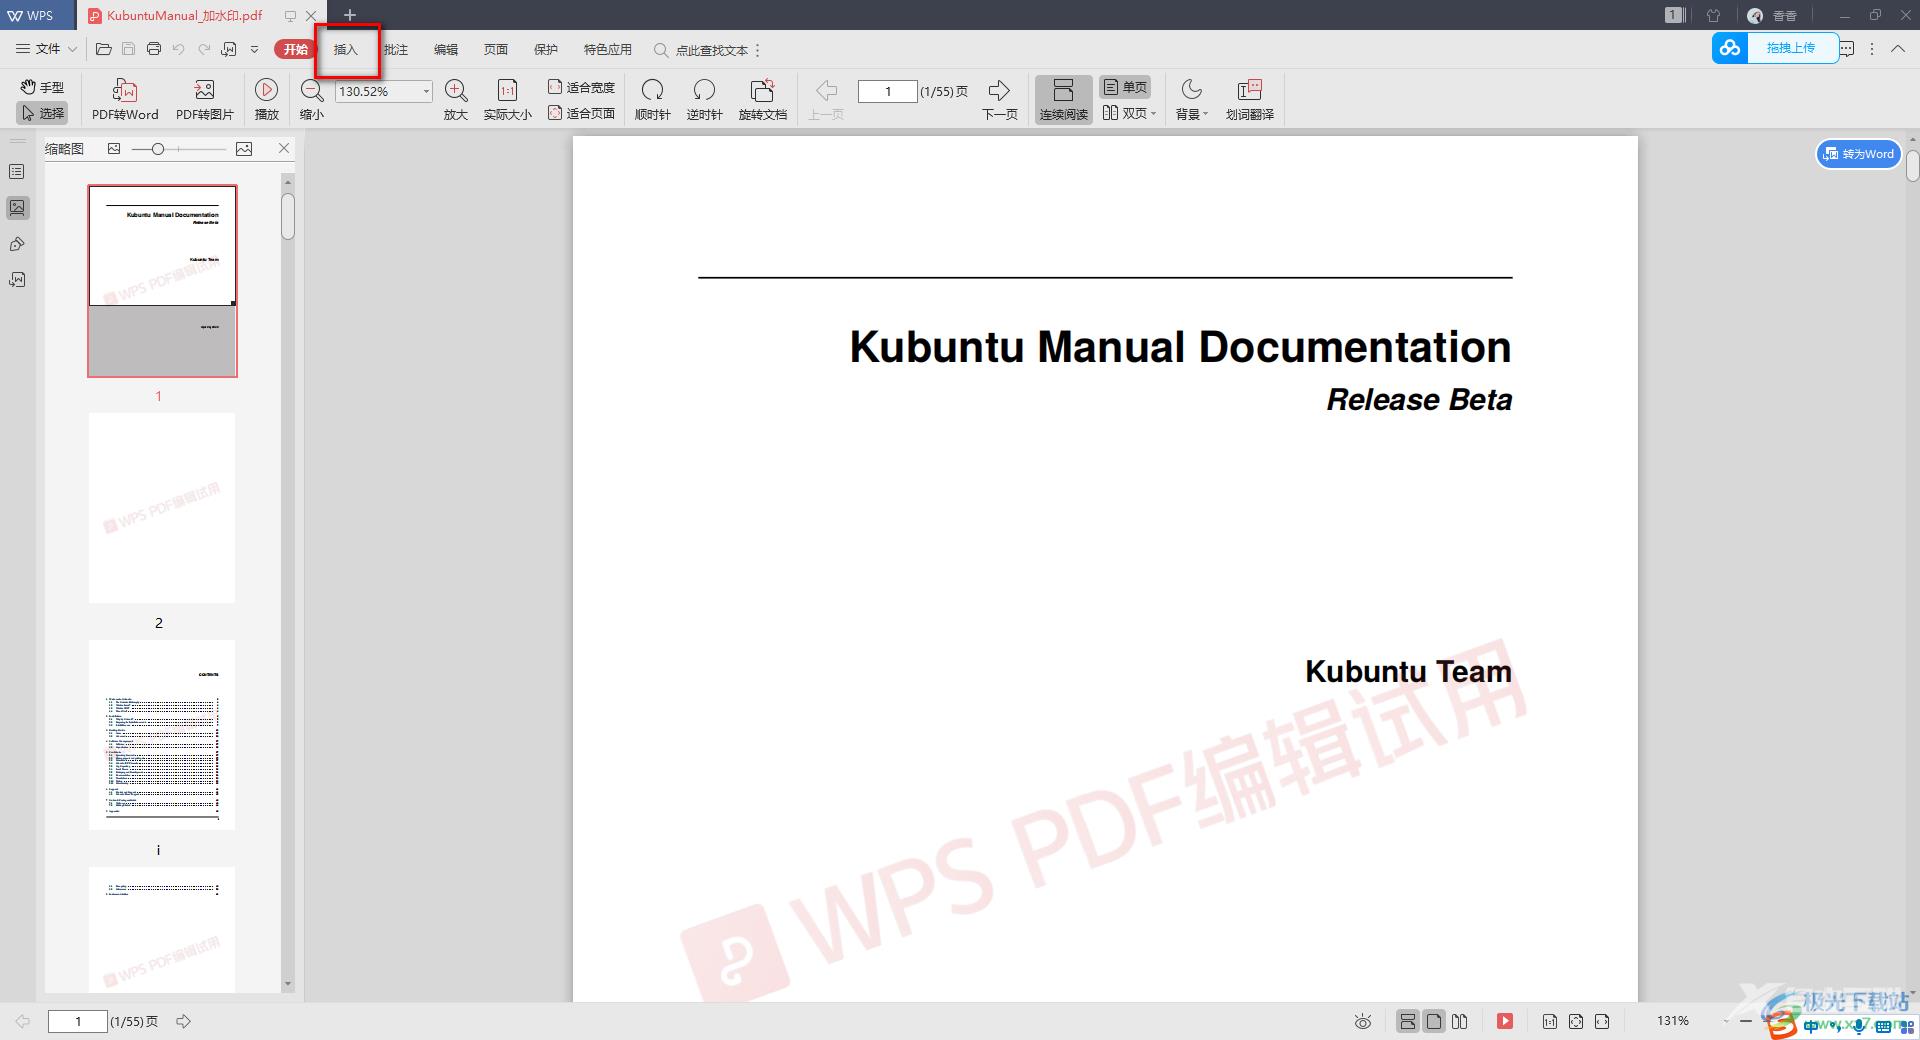Click the smaller thumbnail size icon
Image resolution: width=1920 pixels, height=1040 pixels.
coord(114,149)
